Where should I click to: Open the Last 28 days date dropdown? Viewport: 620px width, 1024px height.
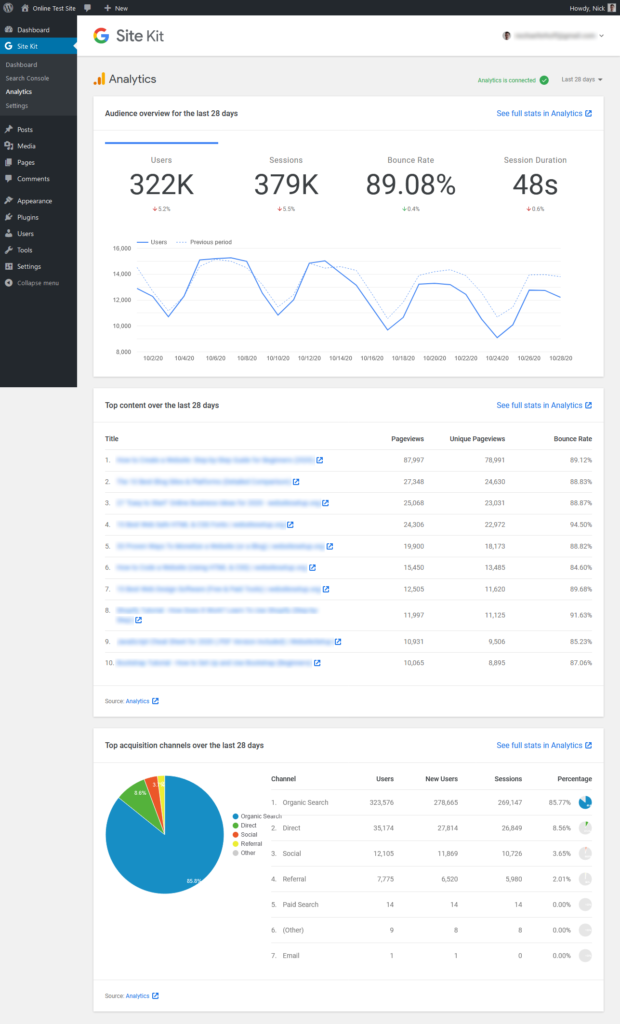(582, 79)
